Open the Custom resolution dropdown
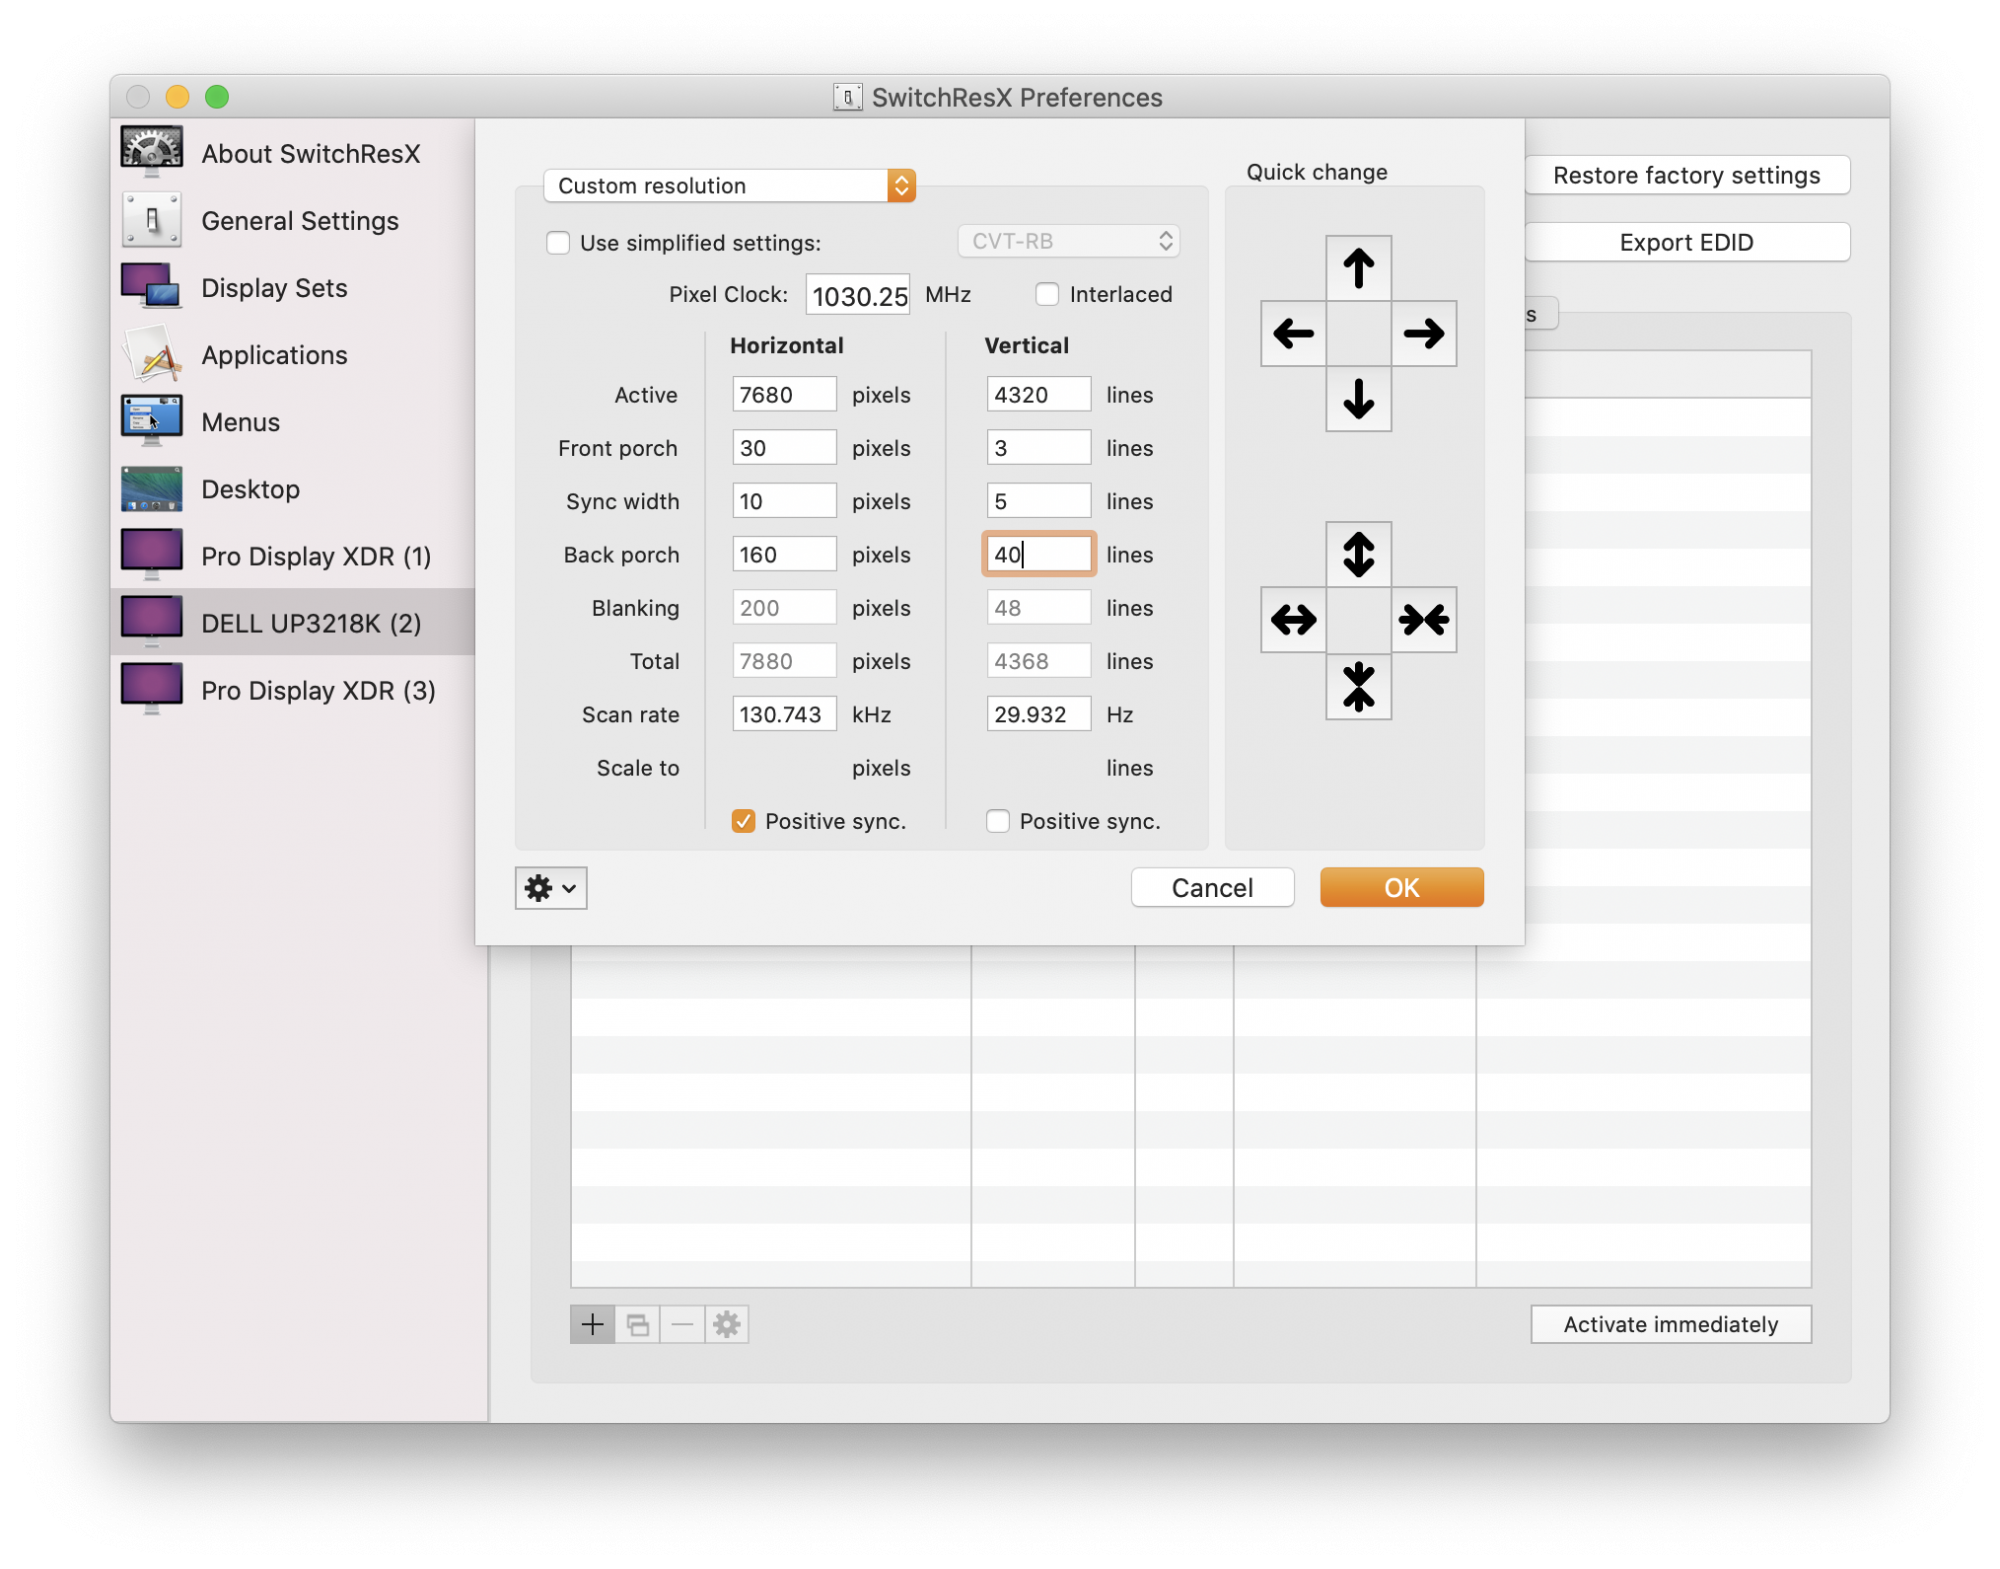The width and height of the screenshot is (2000, 1569). point(729,186)
